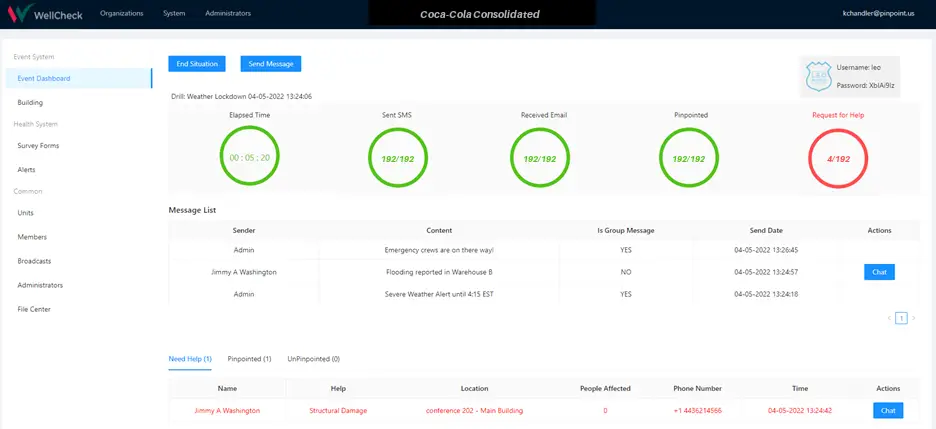
Task: Switch to the UnPinpointed (0) tab
Action: (x=313, y=359)
